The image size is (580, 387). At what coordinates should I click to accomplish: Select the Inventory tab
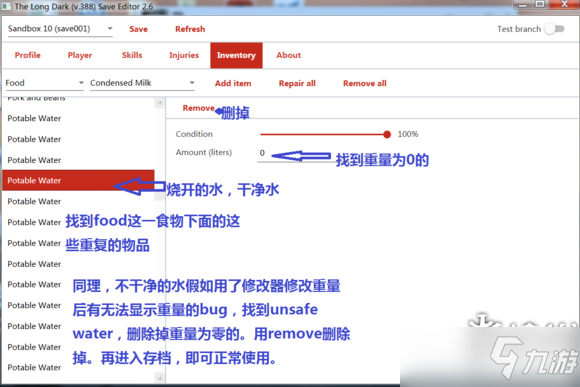click(x=236, y=55)
